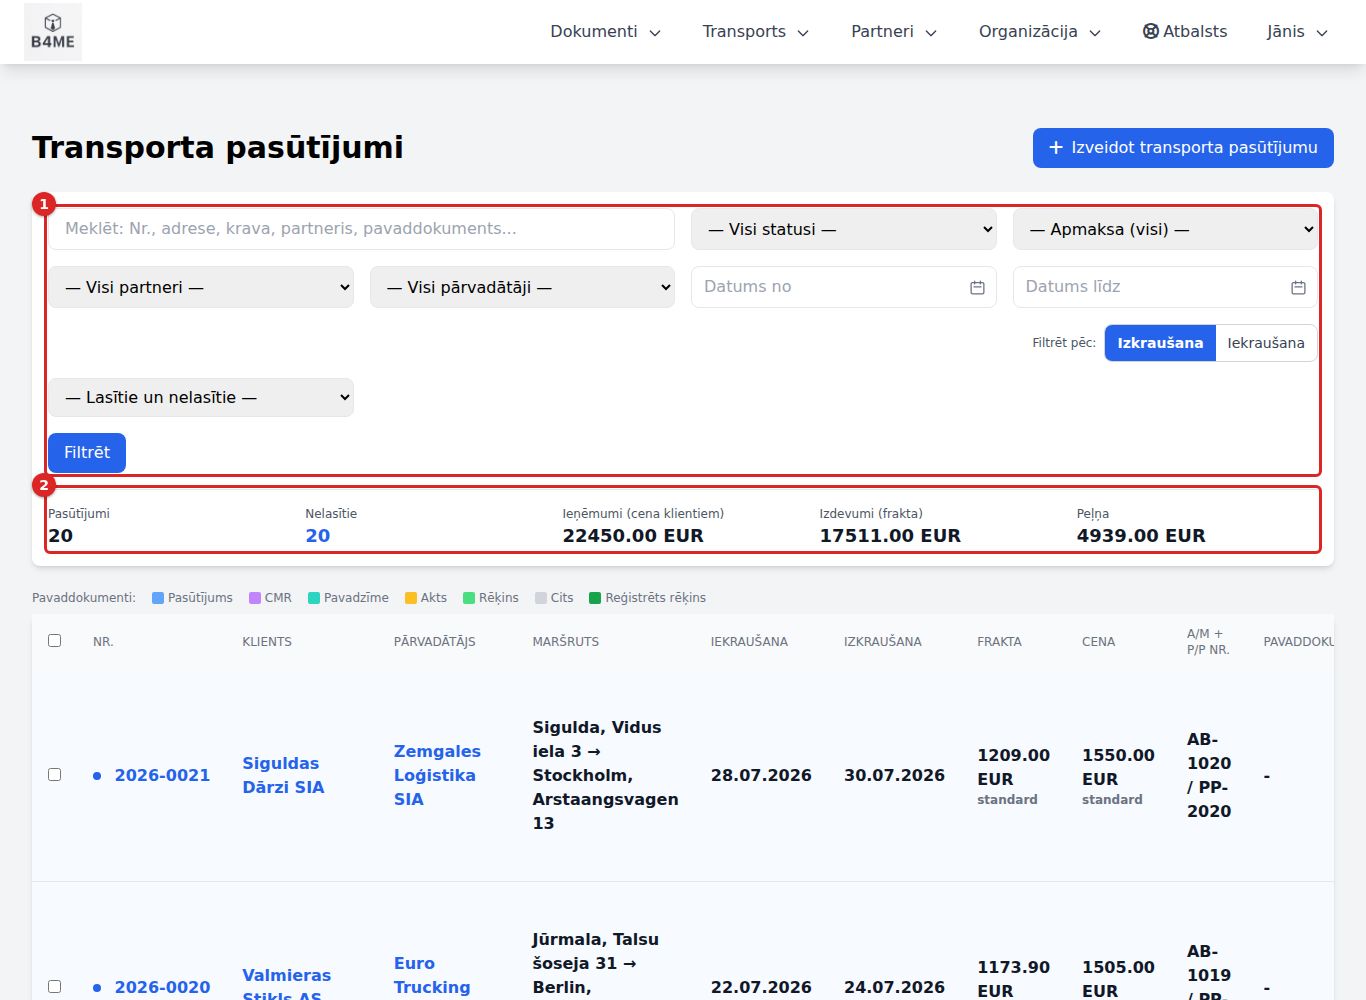
Task: Open calendar icon in Datums līdz field
Action: click(x=1298, y=287)
